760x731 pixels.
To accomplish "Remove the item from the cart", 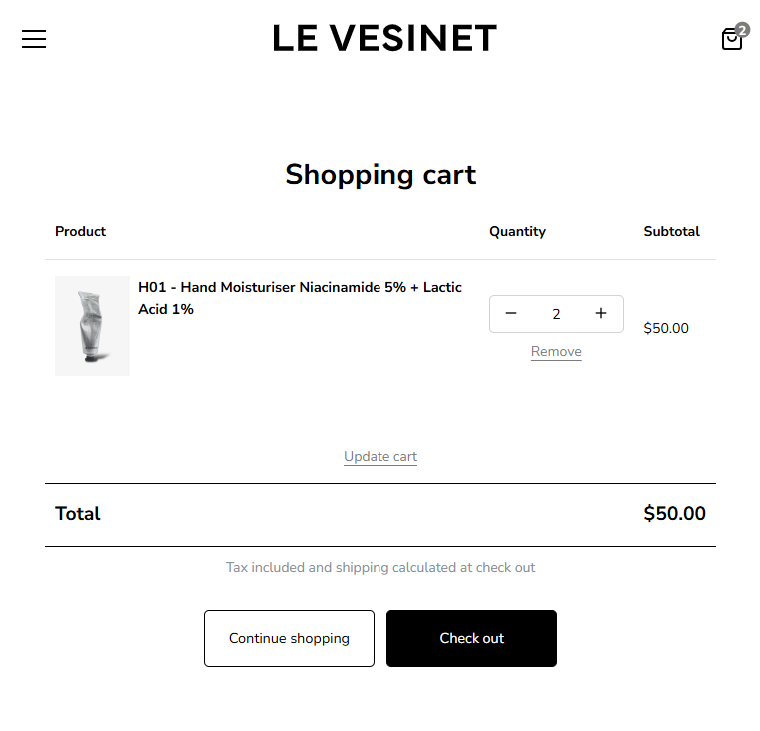I will 556,351.
